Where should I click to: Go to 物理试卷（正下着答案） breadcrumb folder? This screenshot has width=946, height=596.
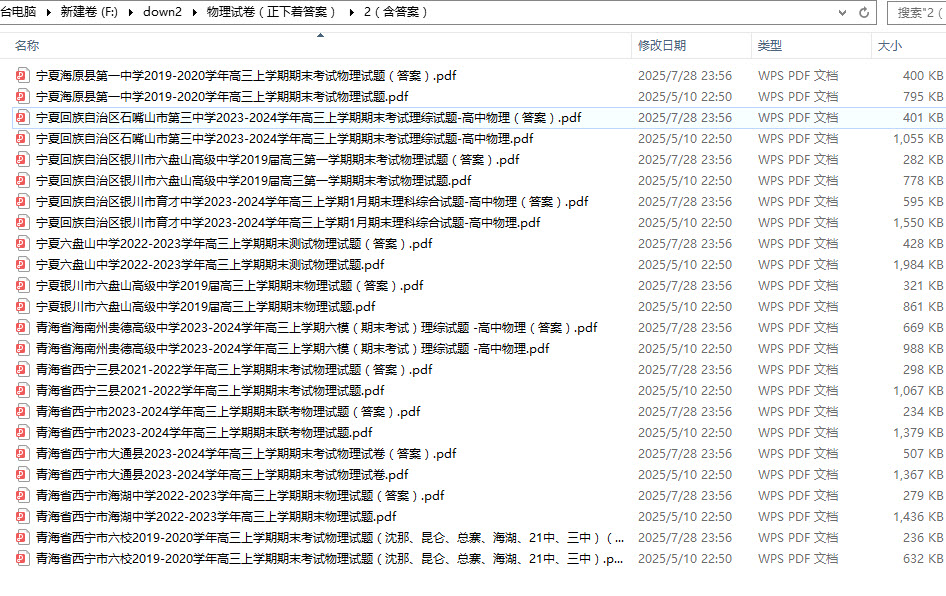pyautogui.click(x=270, y=12)
